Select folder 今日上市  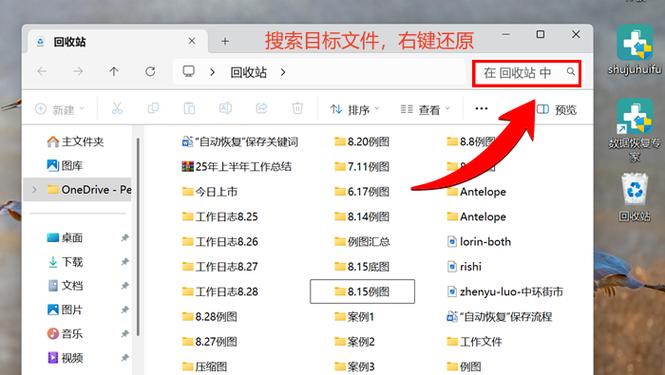(210, 191)
